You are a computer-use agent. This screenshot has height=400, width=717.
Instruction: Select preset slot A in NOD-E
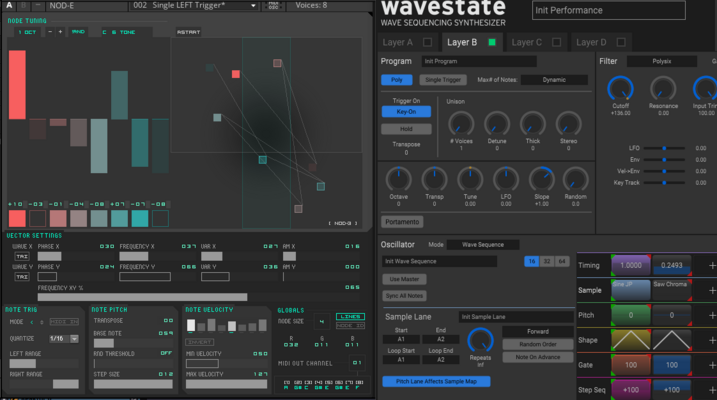(9, 5)
